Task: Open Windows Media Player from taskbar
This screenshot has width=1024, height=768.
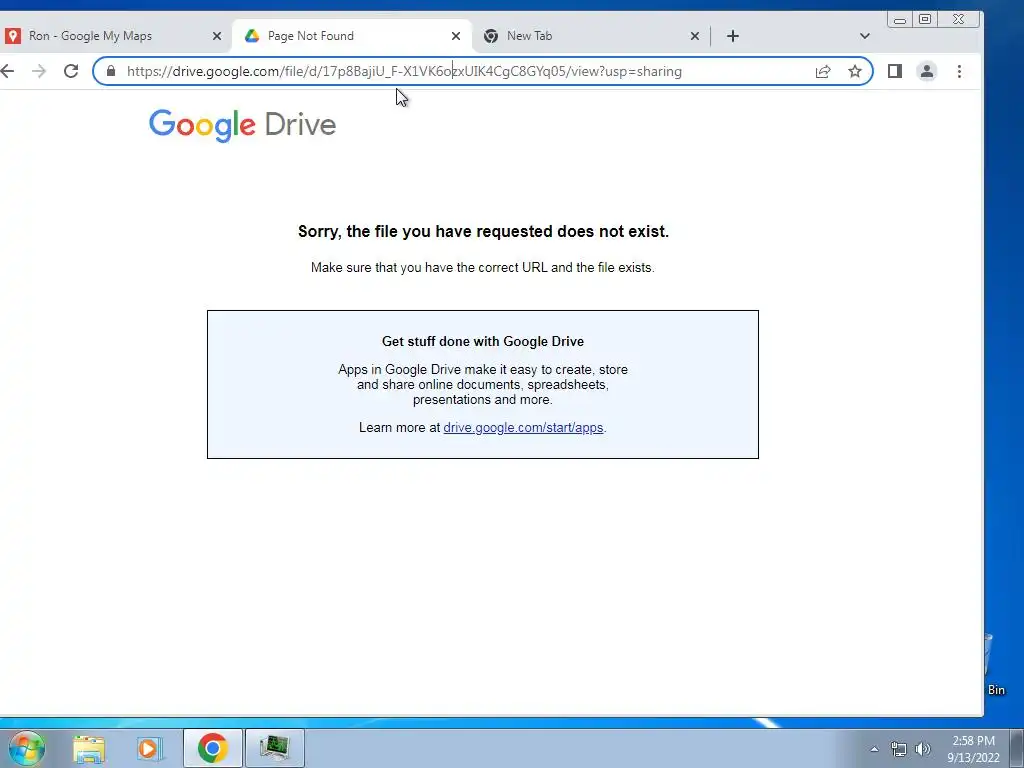Action: tap(149, 748)
